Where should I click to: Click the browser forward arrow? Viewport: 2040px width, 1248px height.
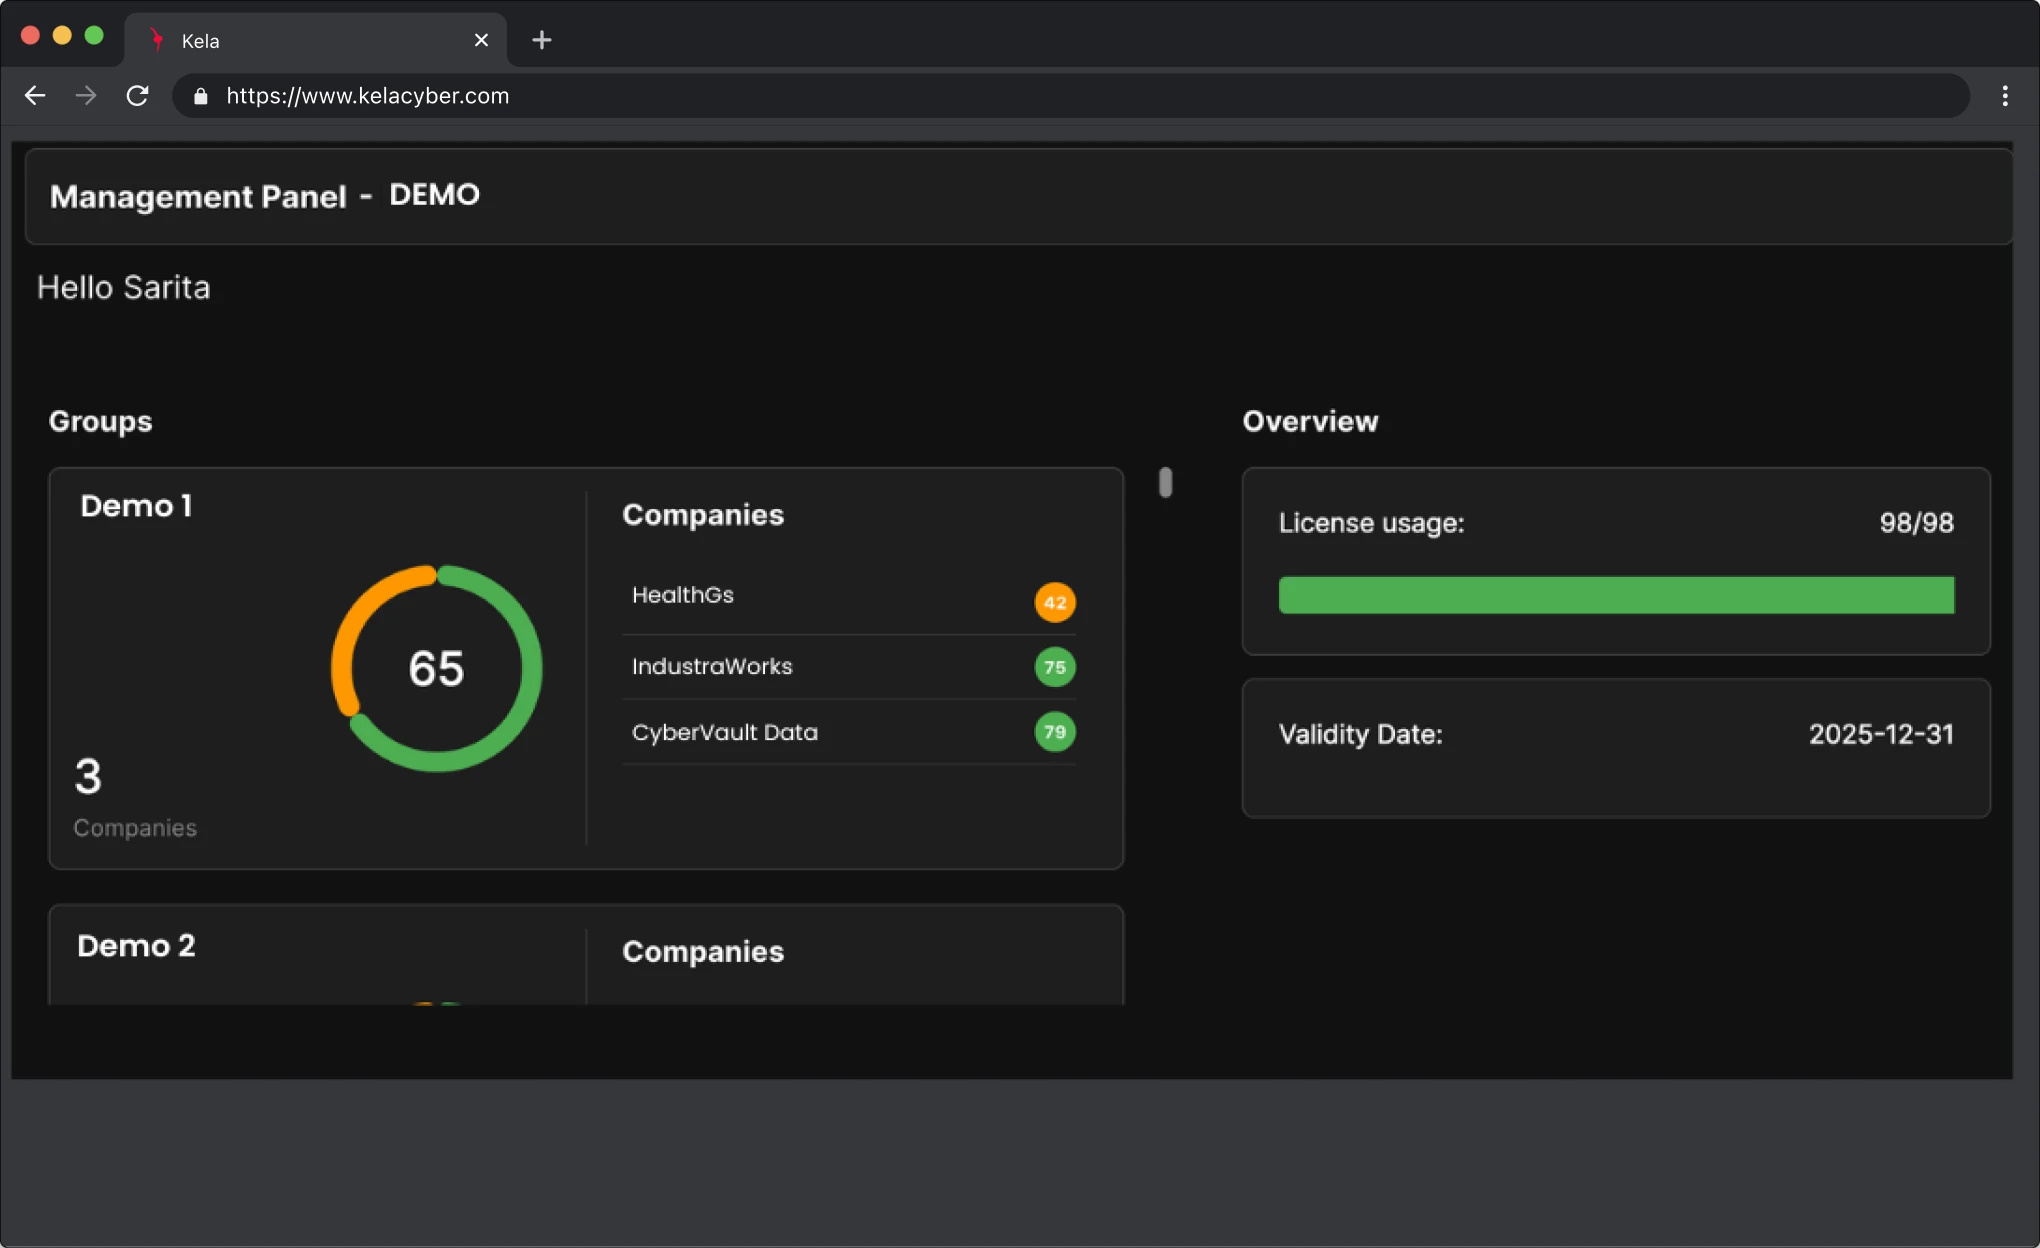(86, 96)
